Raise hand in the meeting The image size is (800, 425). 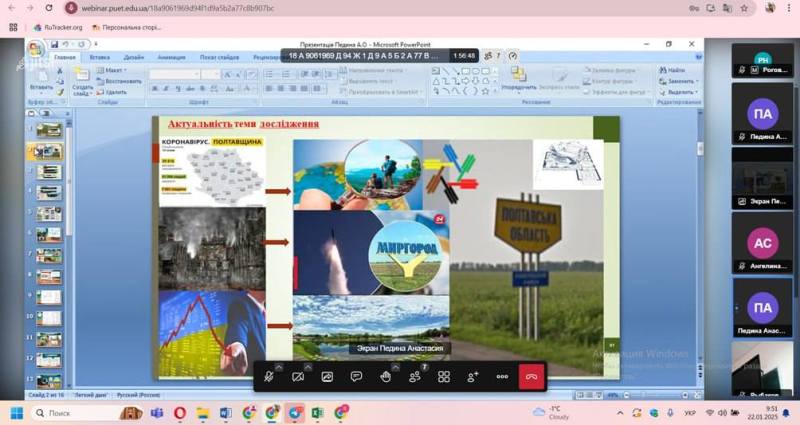click(x=385, y=377)
